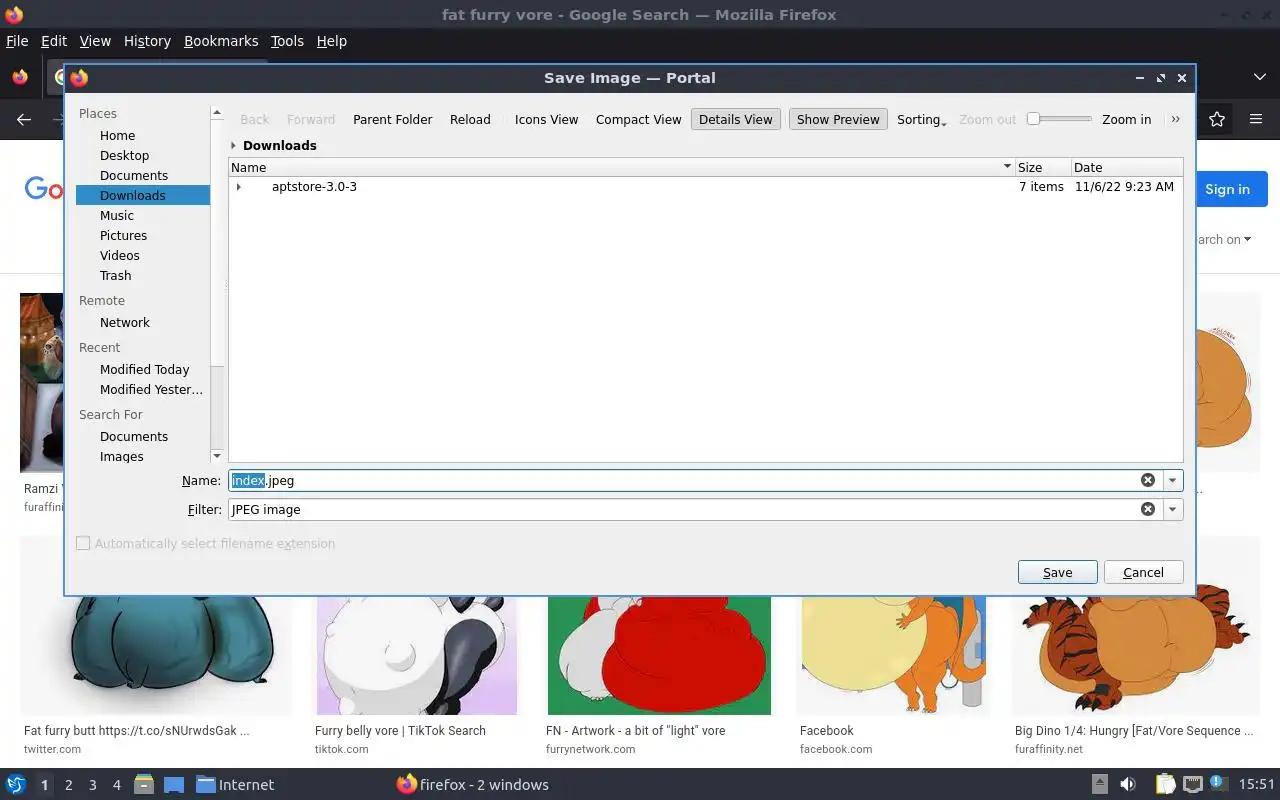Open file manager icon in taskbar
This screenshot has width=1280, height=800.
[143, 784]
